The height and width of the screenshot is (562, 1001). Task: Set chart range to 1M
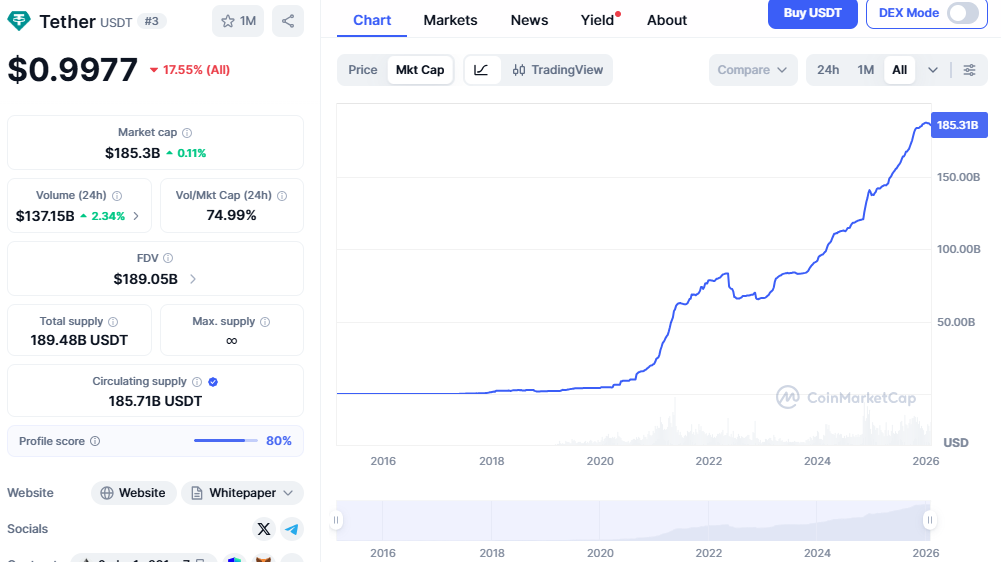point(866,70)
